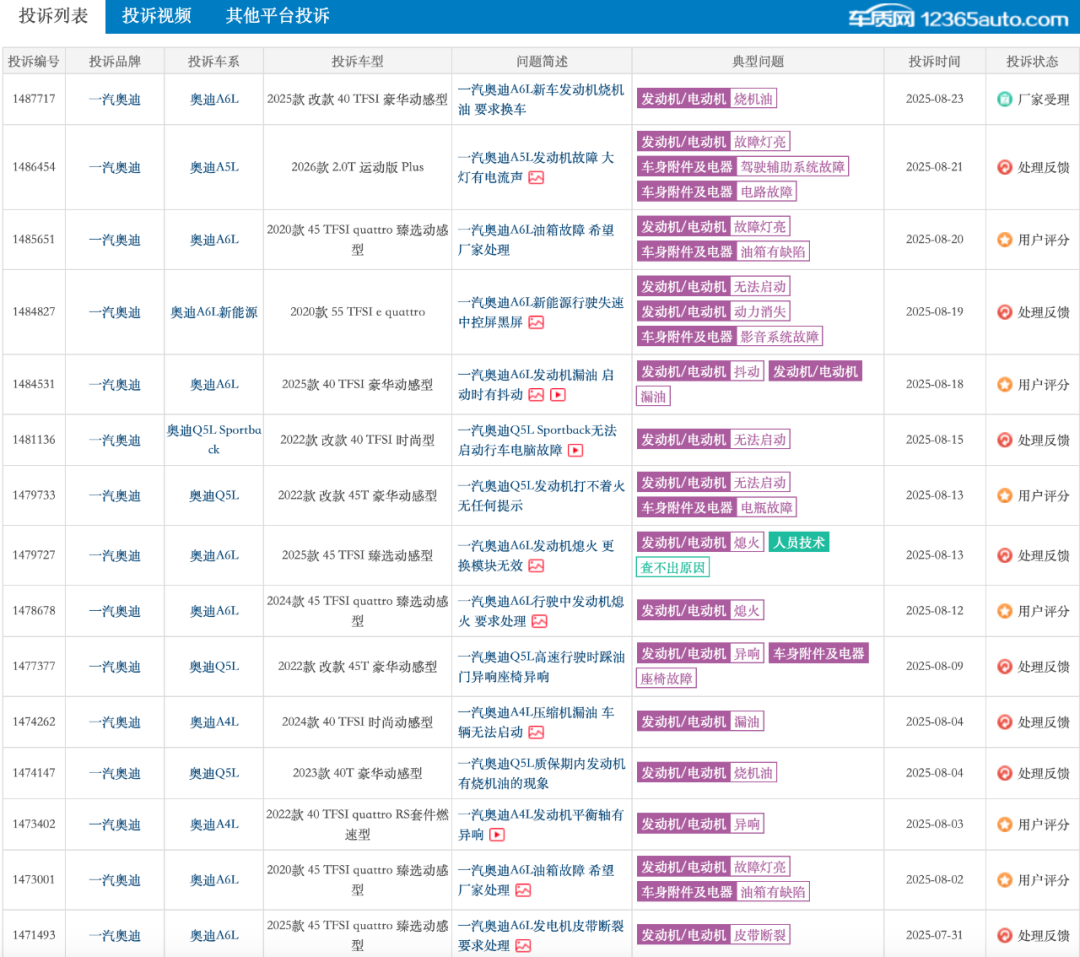This screenshot has width=1080, height=957.
Task: Click 处理反馈 status icon for complaint 1479727
Action: pyautogui.click(x=1004, y=555)
